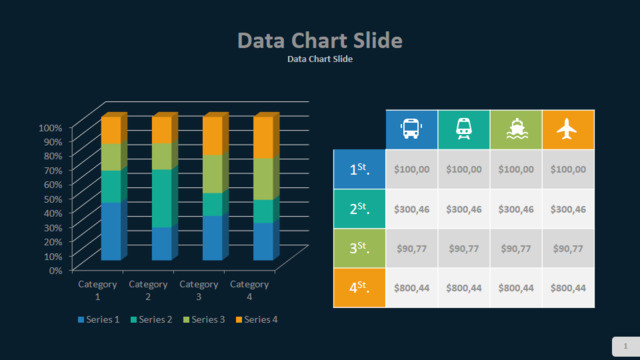Select the Series 4 orange legend entry
Image resolution: width=640 pixels, height=360 pixels.
click(257, 320)
